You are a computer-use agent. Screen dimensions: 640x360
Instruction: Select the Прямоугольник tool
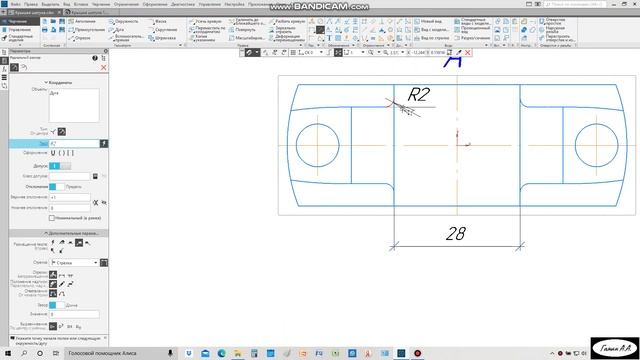87,30
